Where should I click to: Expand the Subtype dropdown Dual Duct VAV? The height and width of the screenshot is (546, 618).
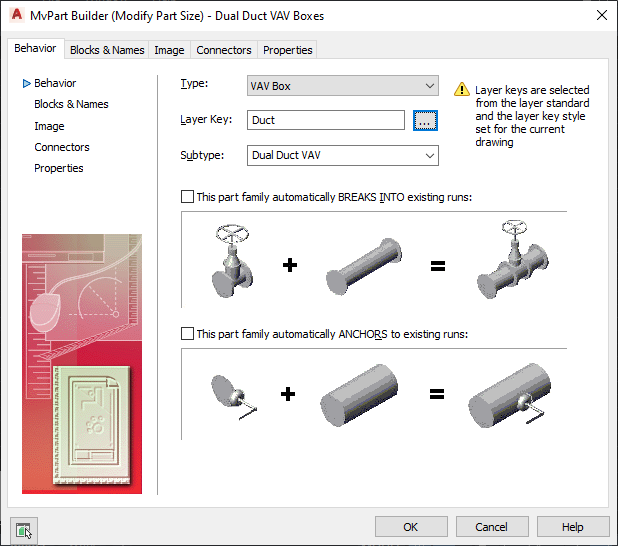pyautogui.click(x=343, y=155)
